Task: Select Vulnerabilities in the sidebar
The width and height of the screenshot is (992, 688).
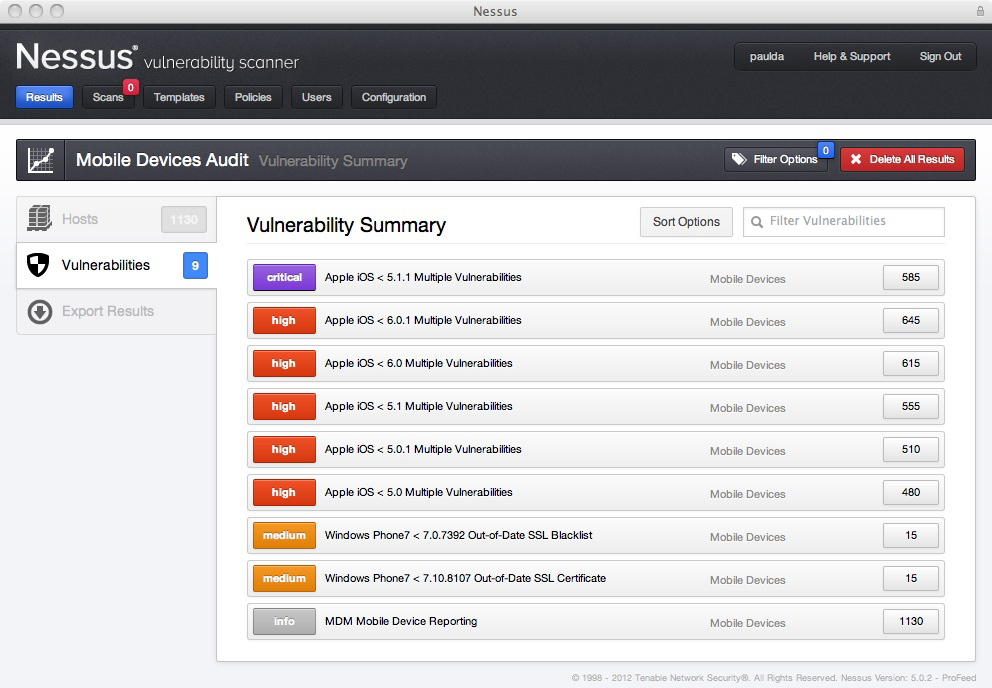Action: [116, 265]
